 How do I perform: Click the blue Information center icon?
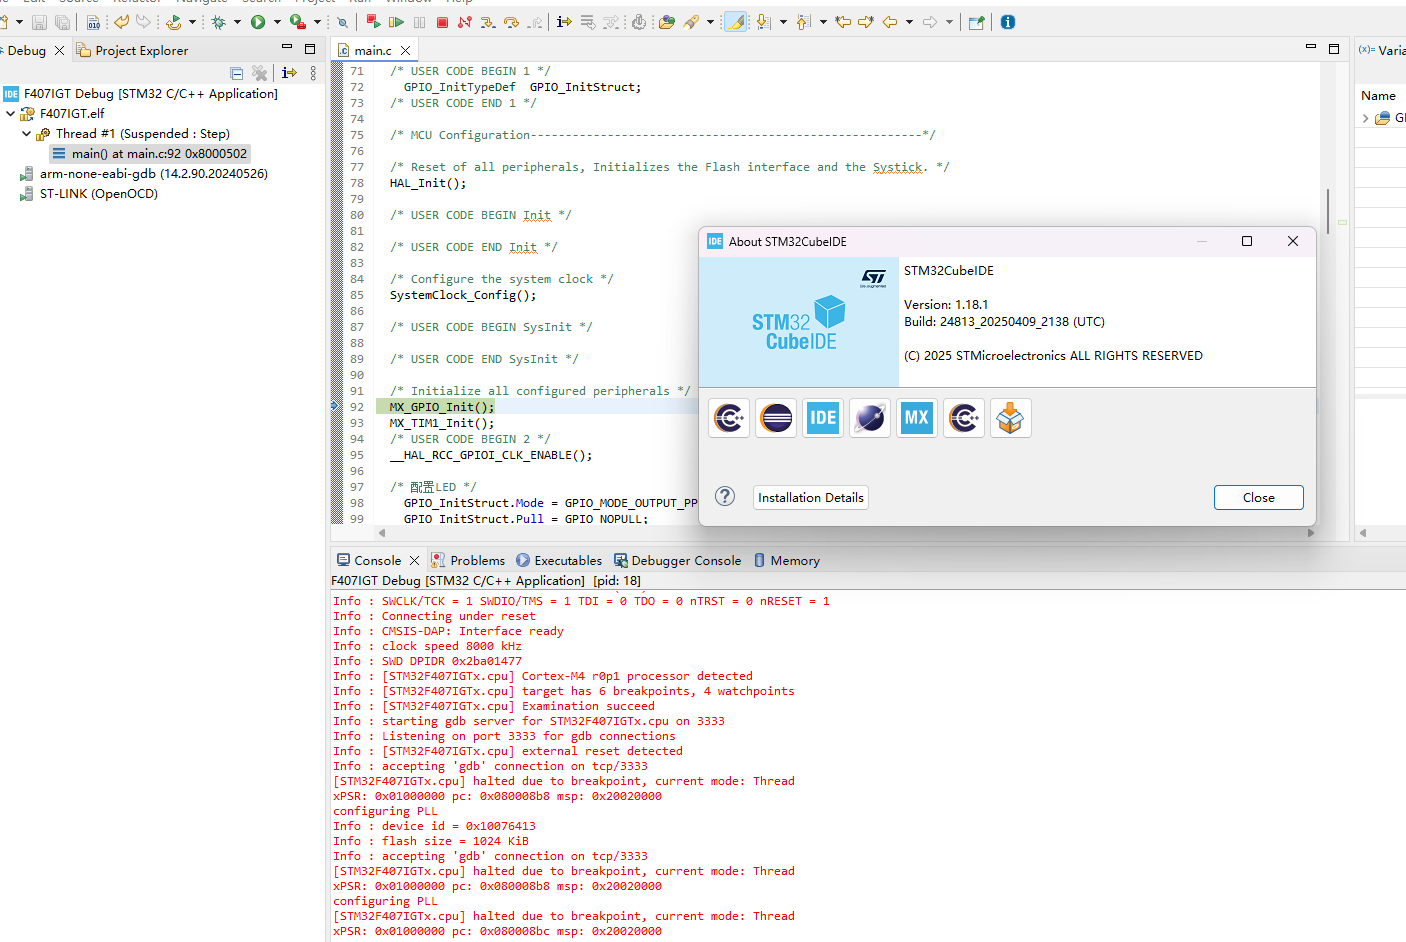click(x=1008, y=22)
